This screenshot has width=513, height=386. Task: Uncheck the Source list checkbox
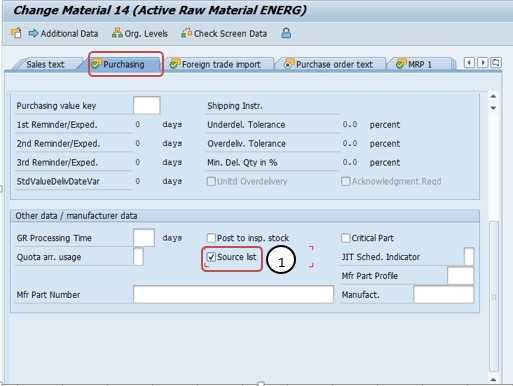211,257
